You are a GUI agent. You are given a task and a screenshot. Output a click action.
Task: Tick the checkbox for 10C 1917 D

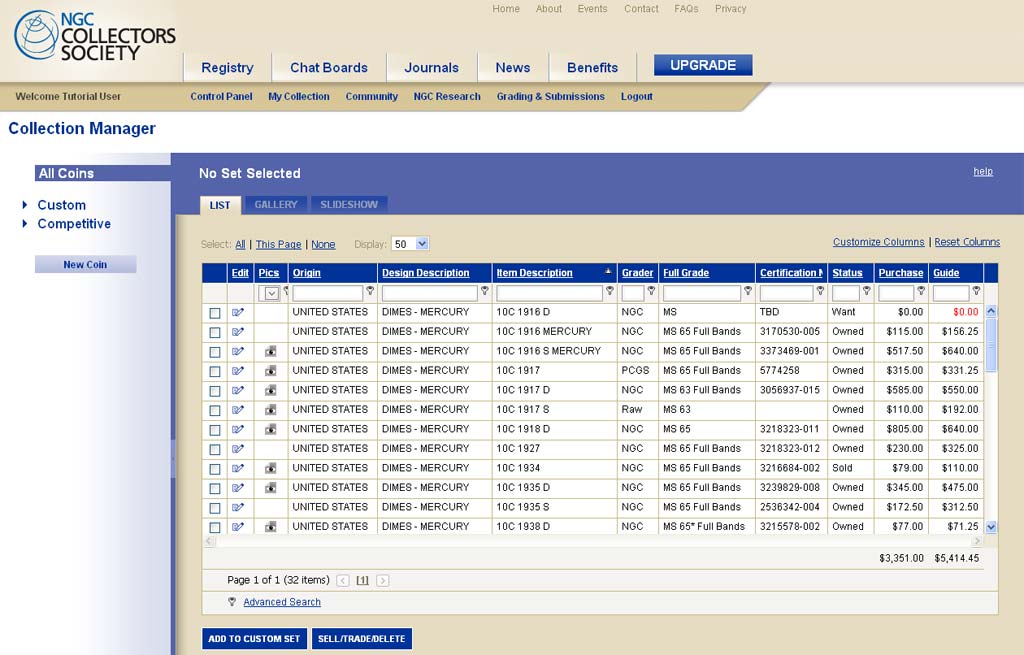215,391
